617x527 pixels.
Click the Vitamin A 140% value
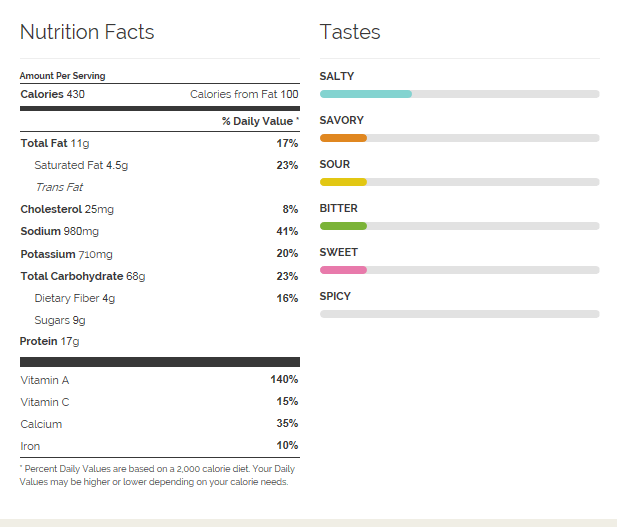(284, 380)
